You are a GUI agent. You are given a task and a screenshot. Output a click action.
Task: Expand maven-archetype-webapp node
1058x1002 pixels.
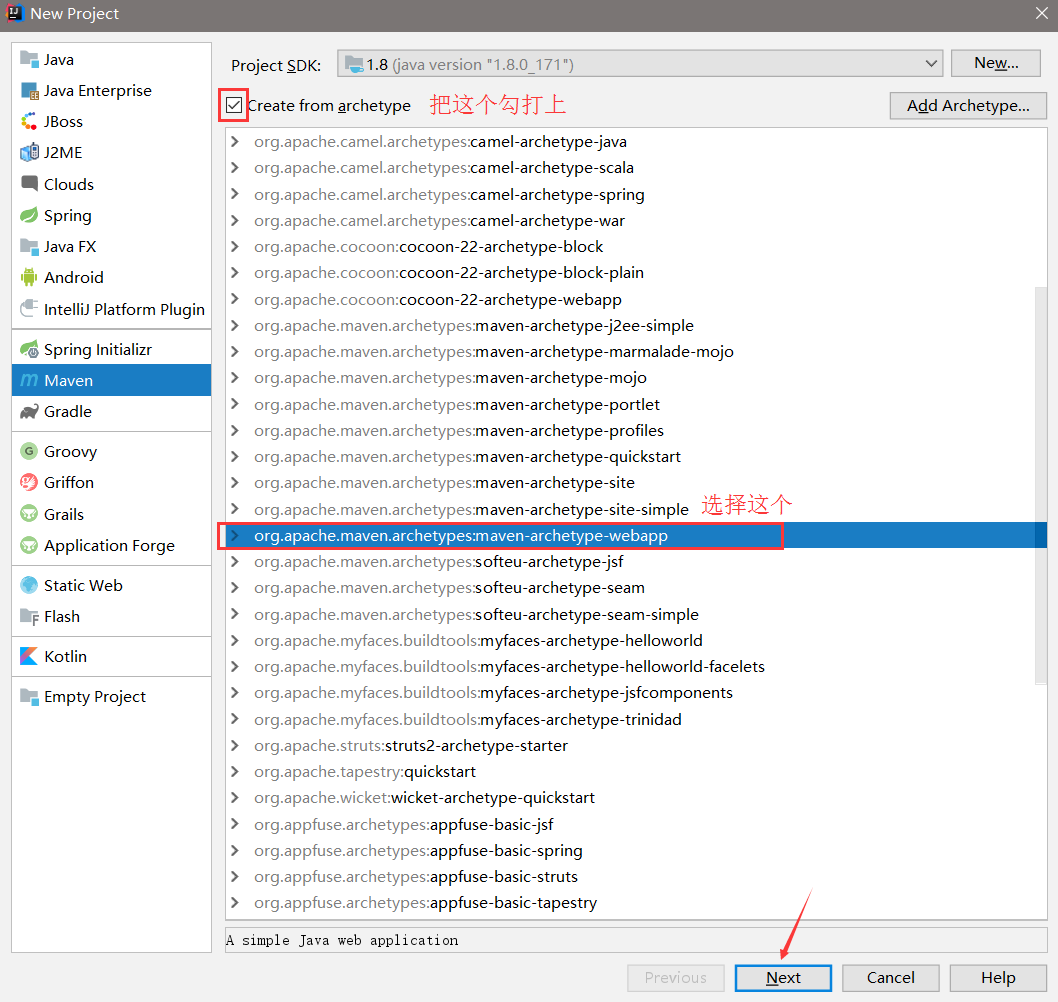tap(235, 536)
